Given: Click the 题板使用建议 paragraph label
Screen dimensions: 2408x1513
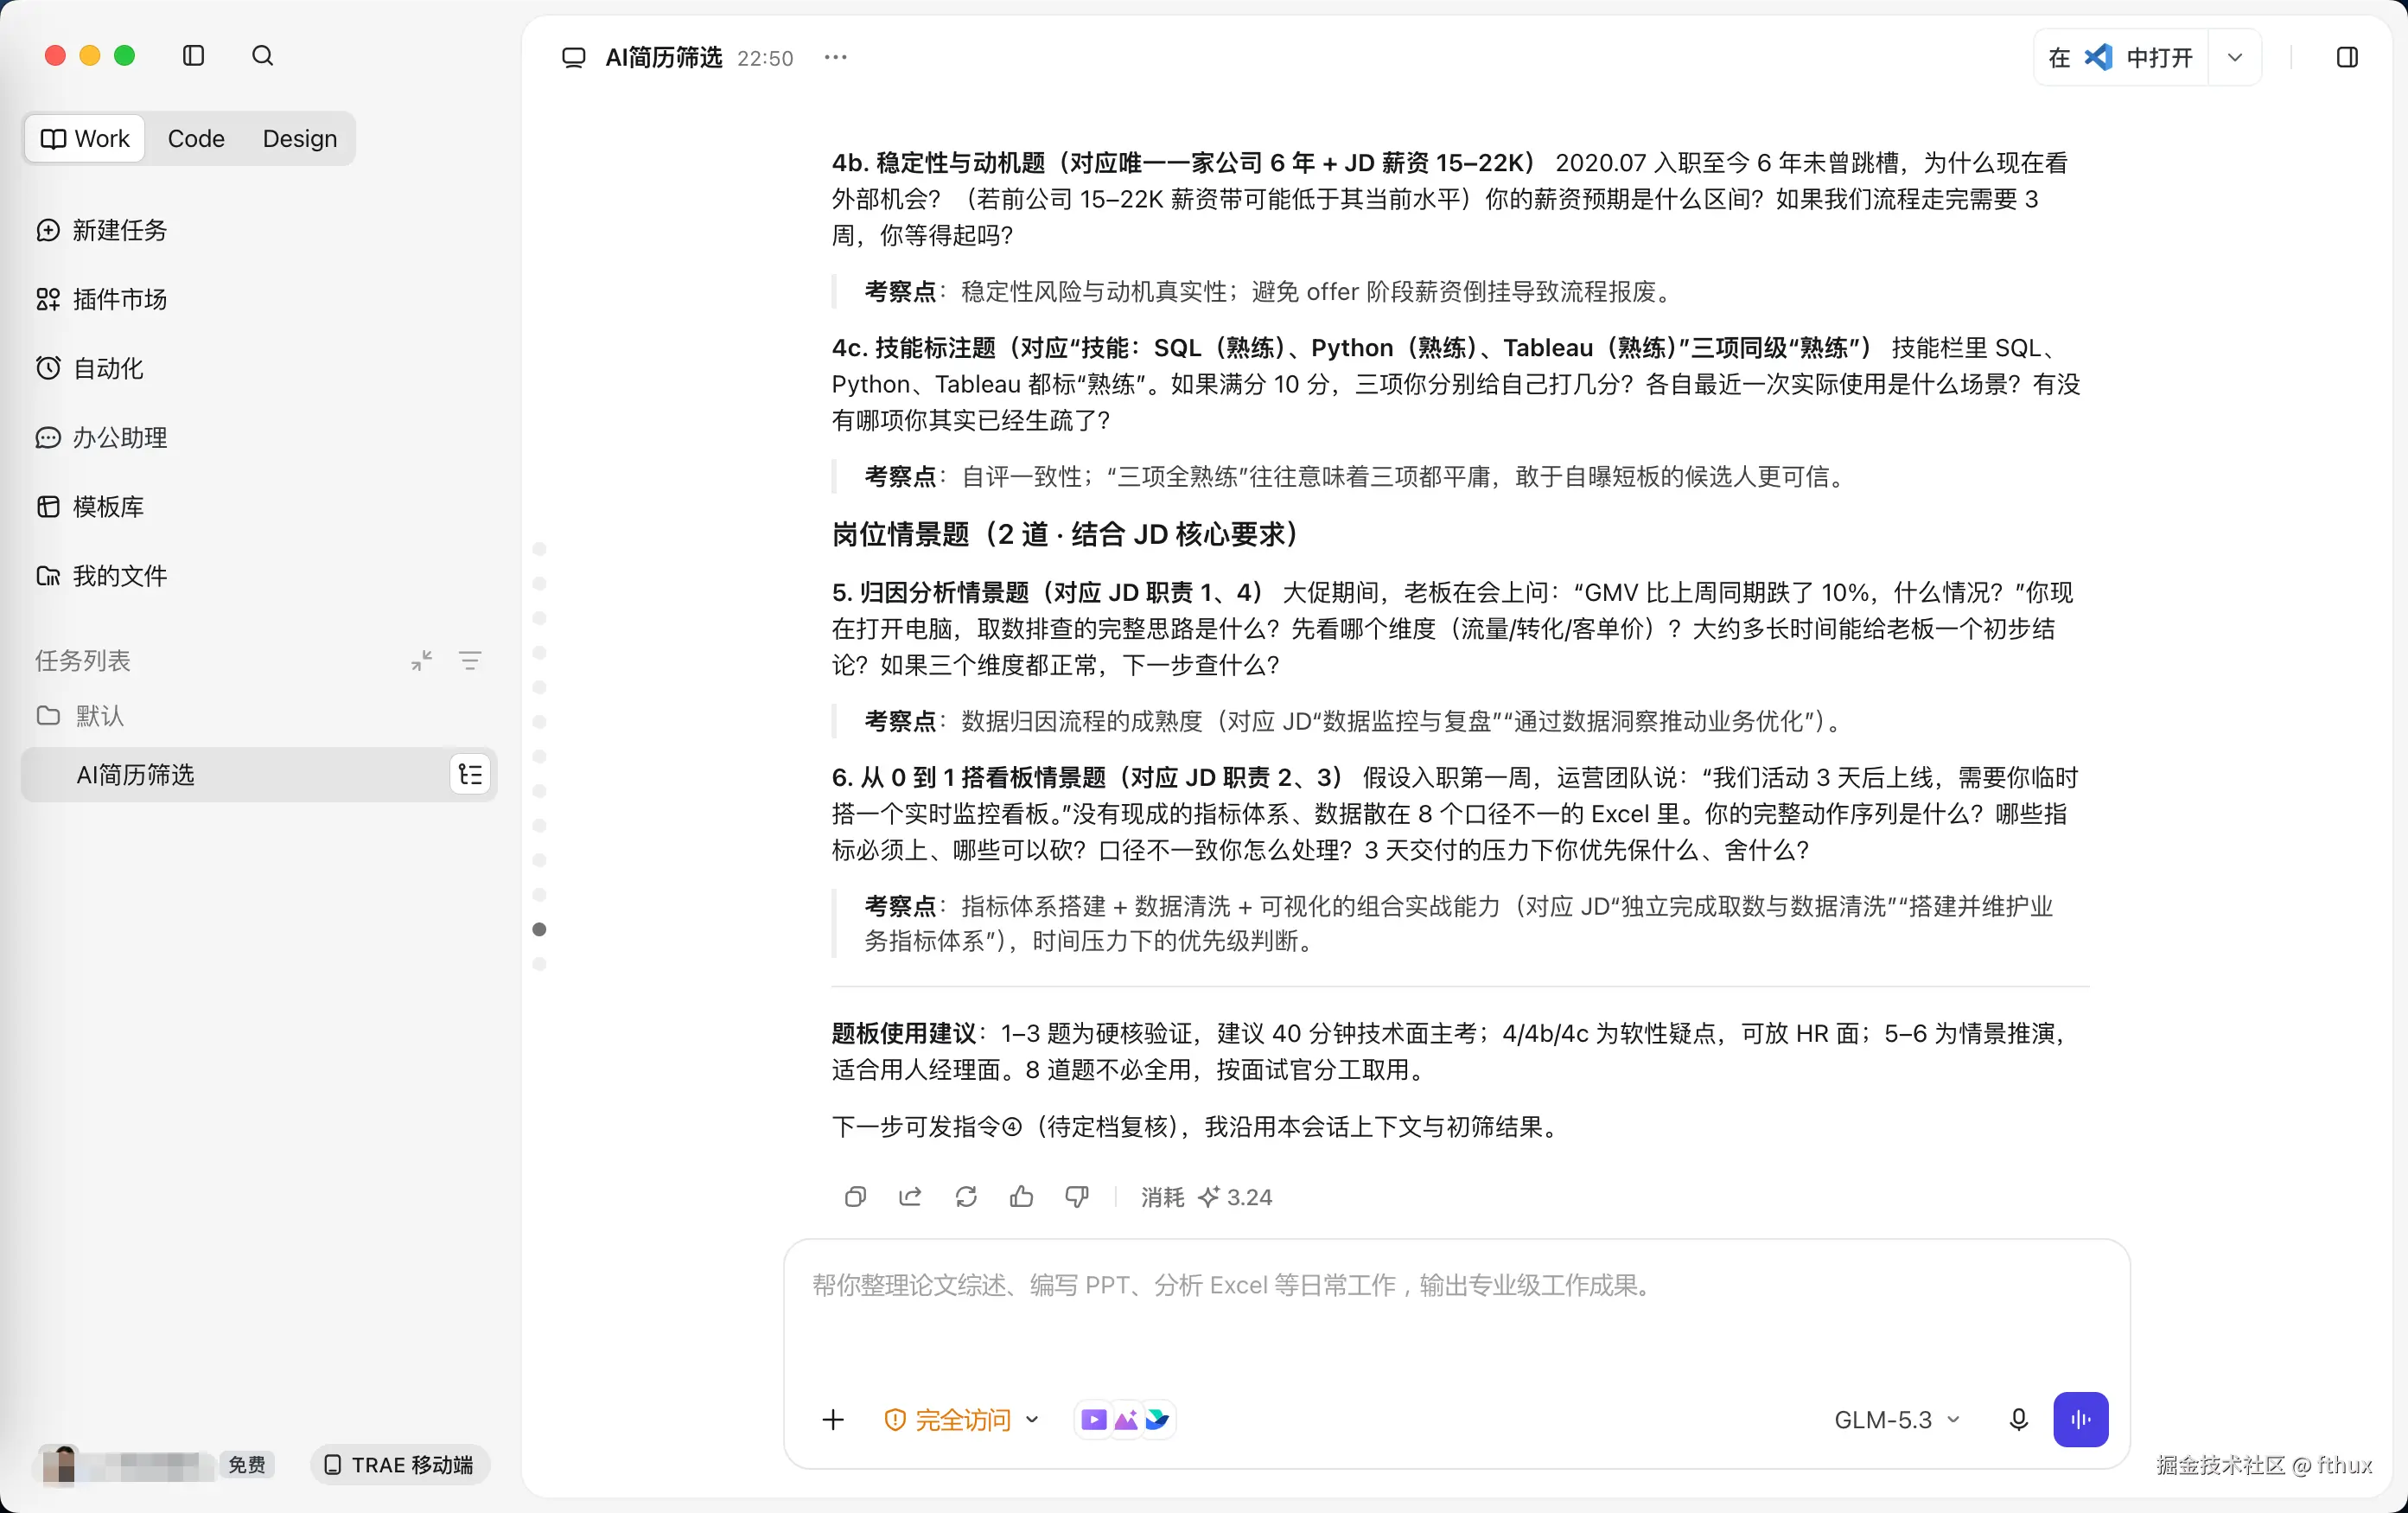Looking at the screenshot, I should click(904, 1033).
